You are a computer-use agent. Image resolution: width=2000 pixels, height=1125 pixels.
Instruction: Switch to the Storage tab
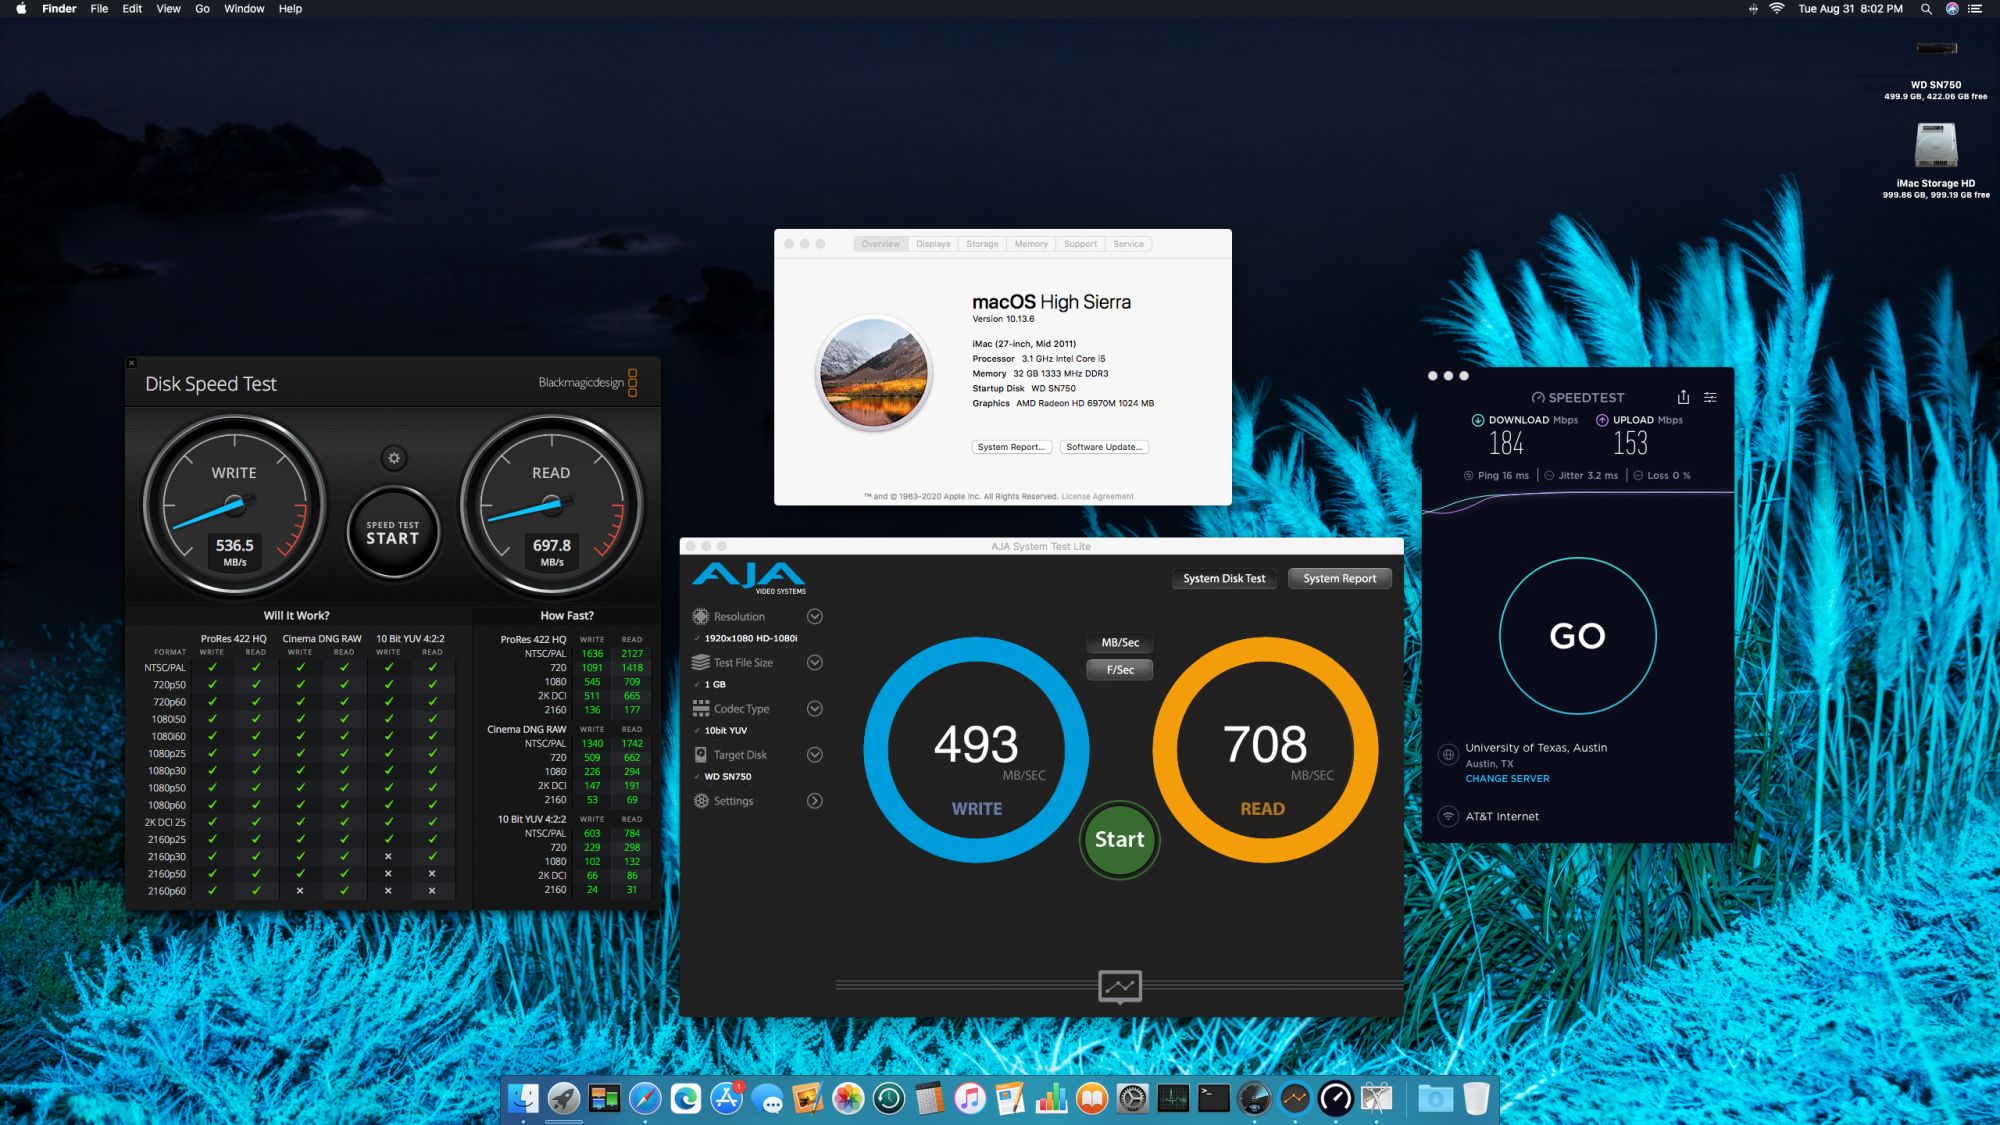coord(981,244)
